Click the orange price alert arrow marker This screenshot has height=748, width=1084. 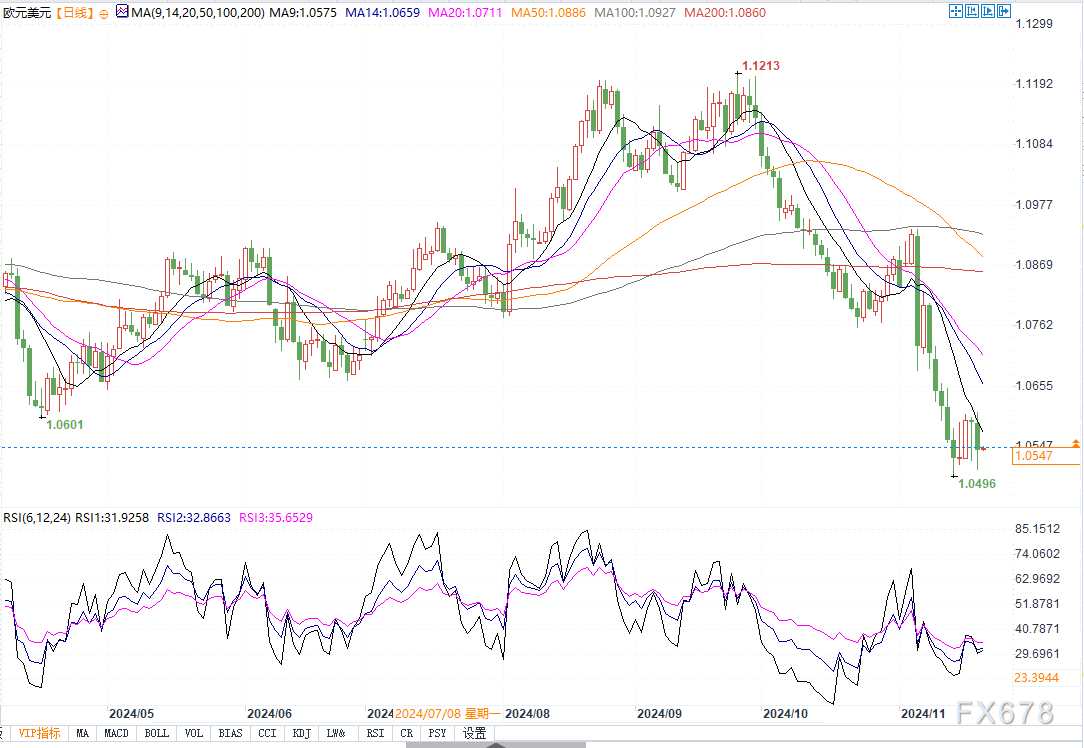[1075, 442]
